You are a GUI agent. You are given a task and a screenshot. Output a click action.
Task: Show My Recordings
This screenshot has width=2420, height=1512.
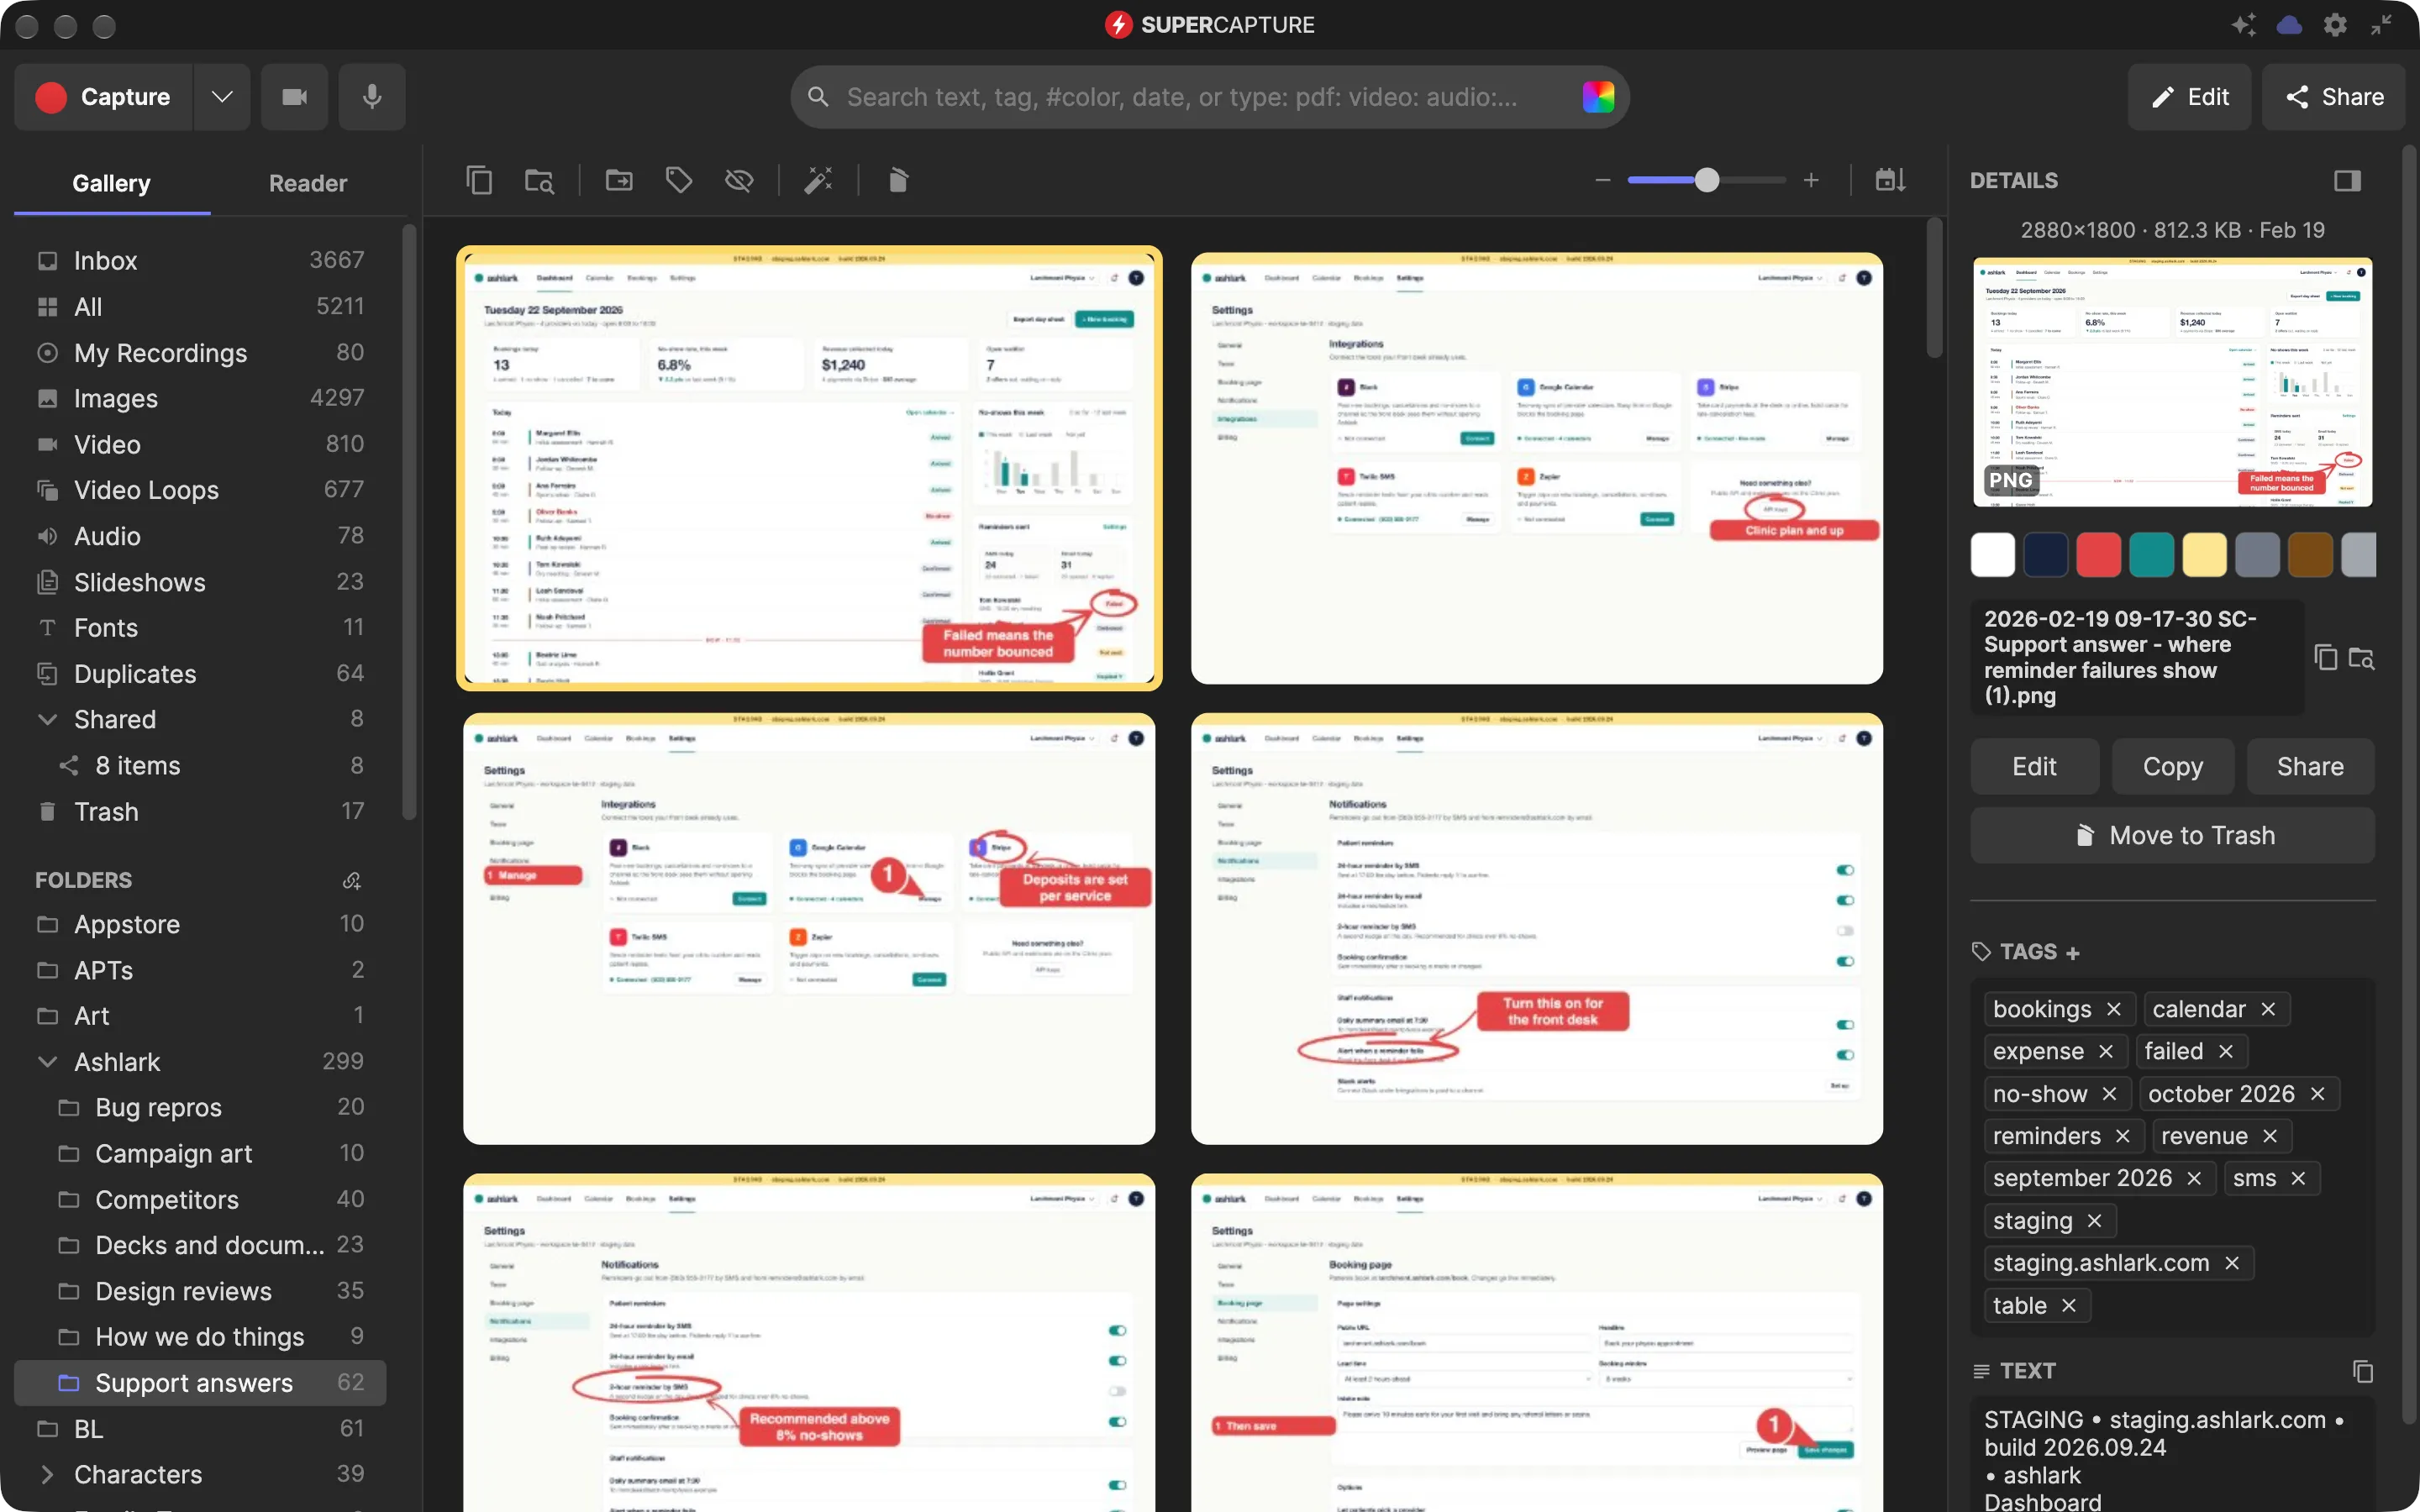[x=200, y=352]
